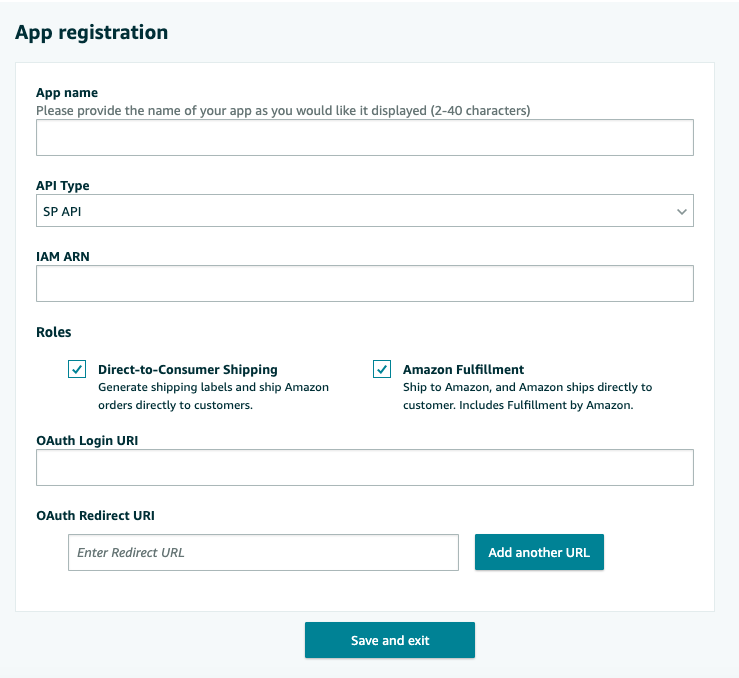Click the Save and exit button
This screenshot has height=678, width=739.
tap(389, 640)
